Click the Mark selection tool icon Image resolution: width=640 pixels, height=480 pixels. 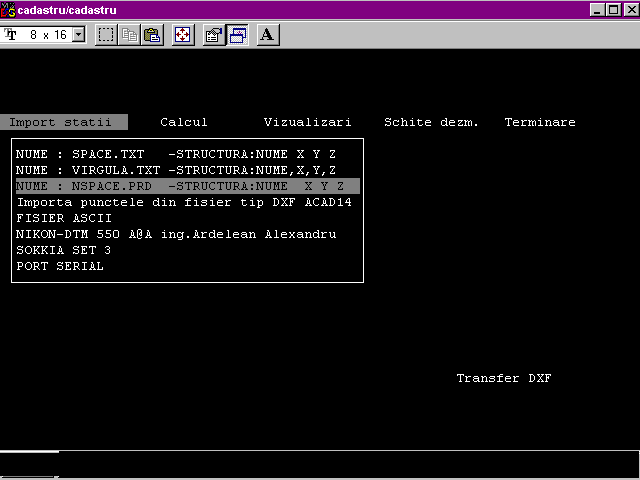coord(107,35)
